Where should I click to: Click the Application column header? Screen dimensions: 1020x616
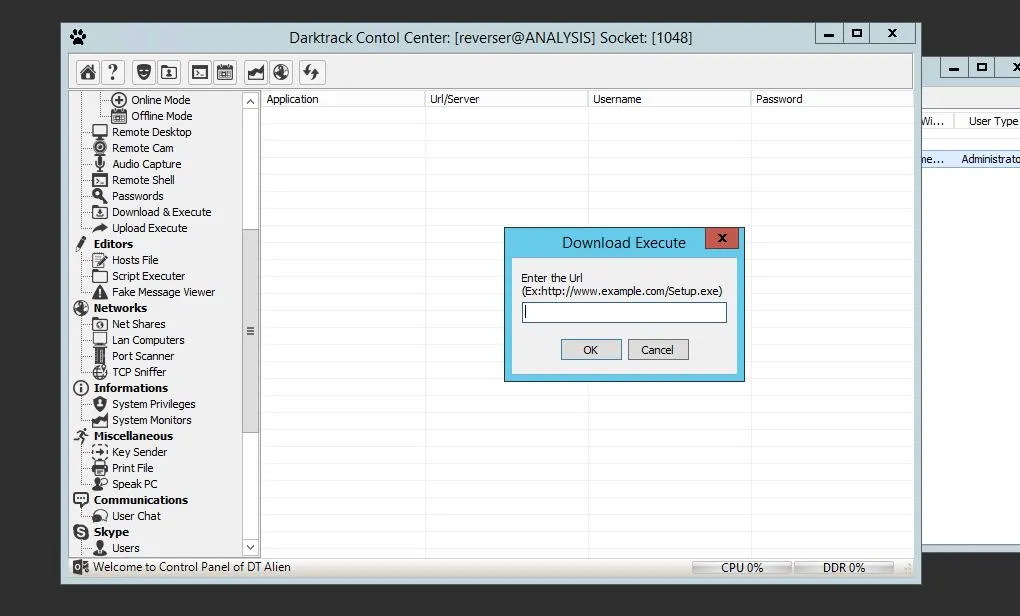(x=343, y=99)
